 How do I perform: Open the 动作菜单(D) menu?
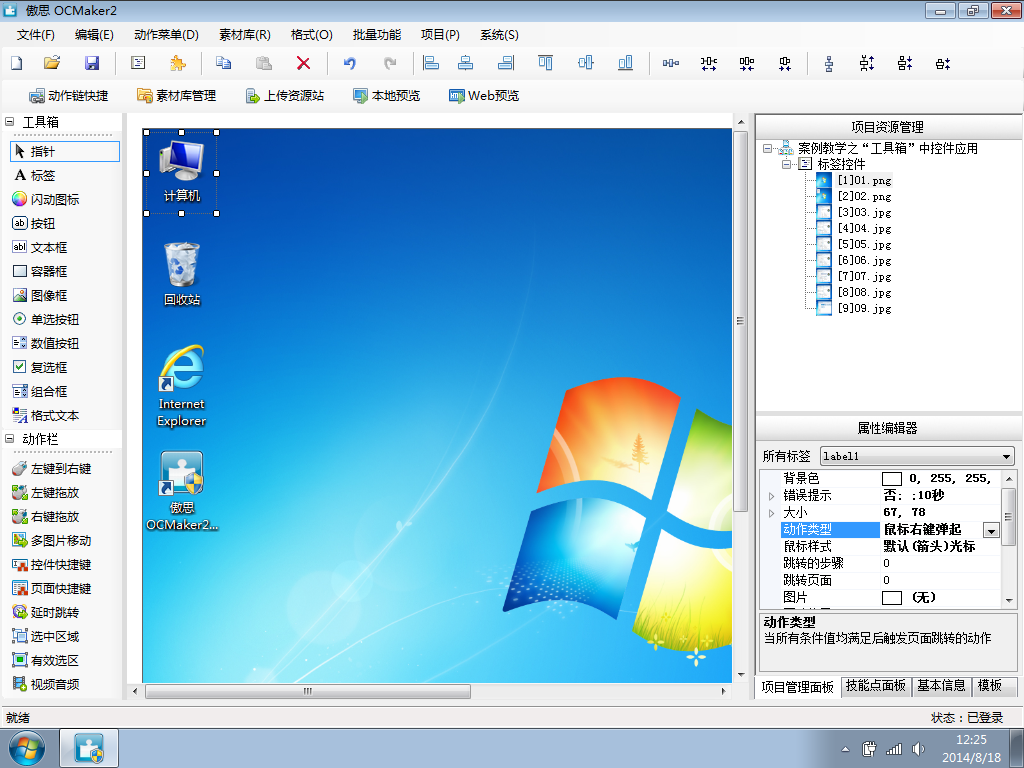(166, 35)
